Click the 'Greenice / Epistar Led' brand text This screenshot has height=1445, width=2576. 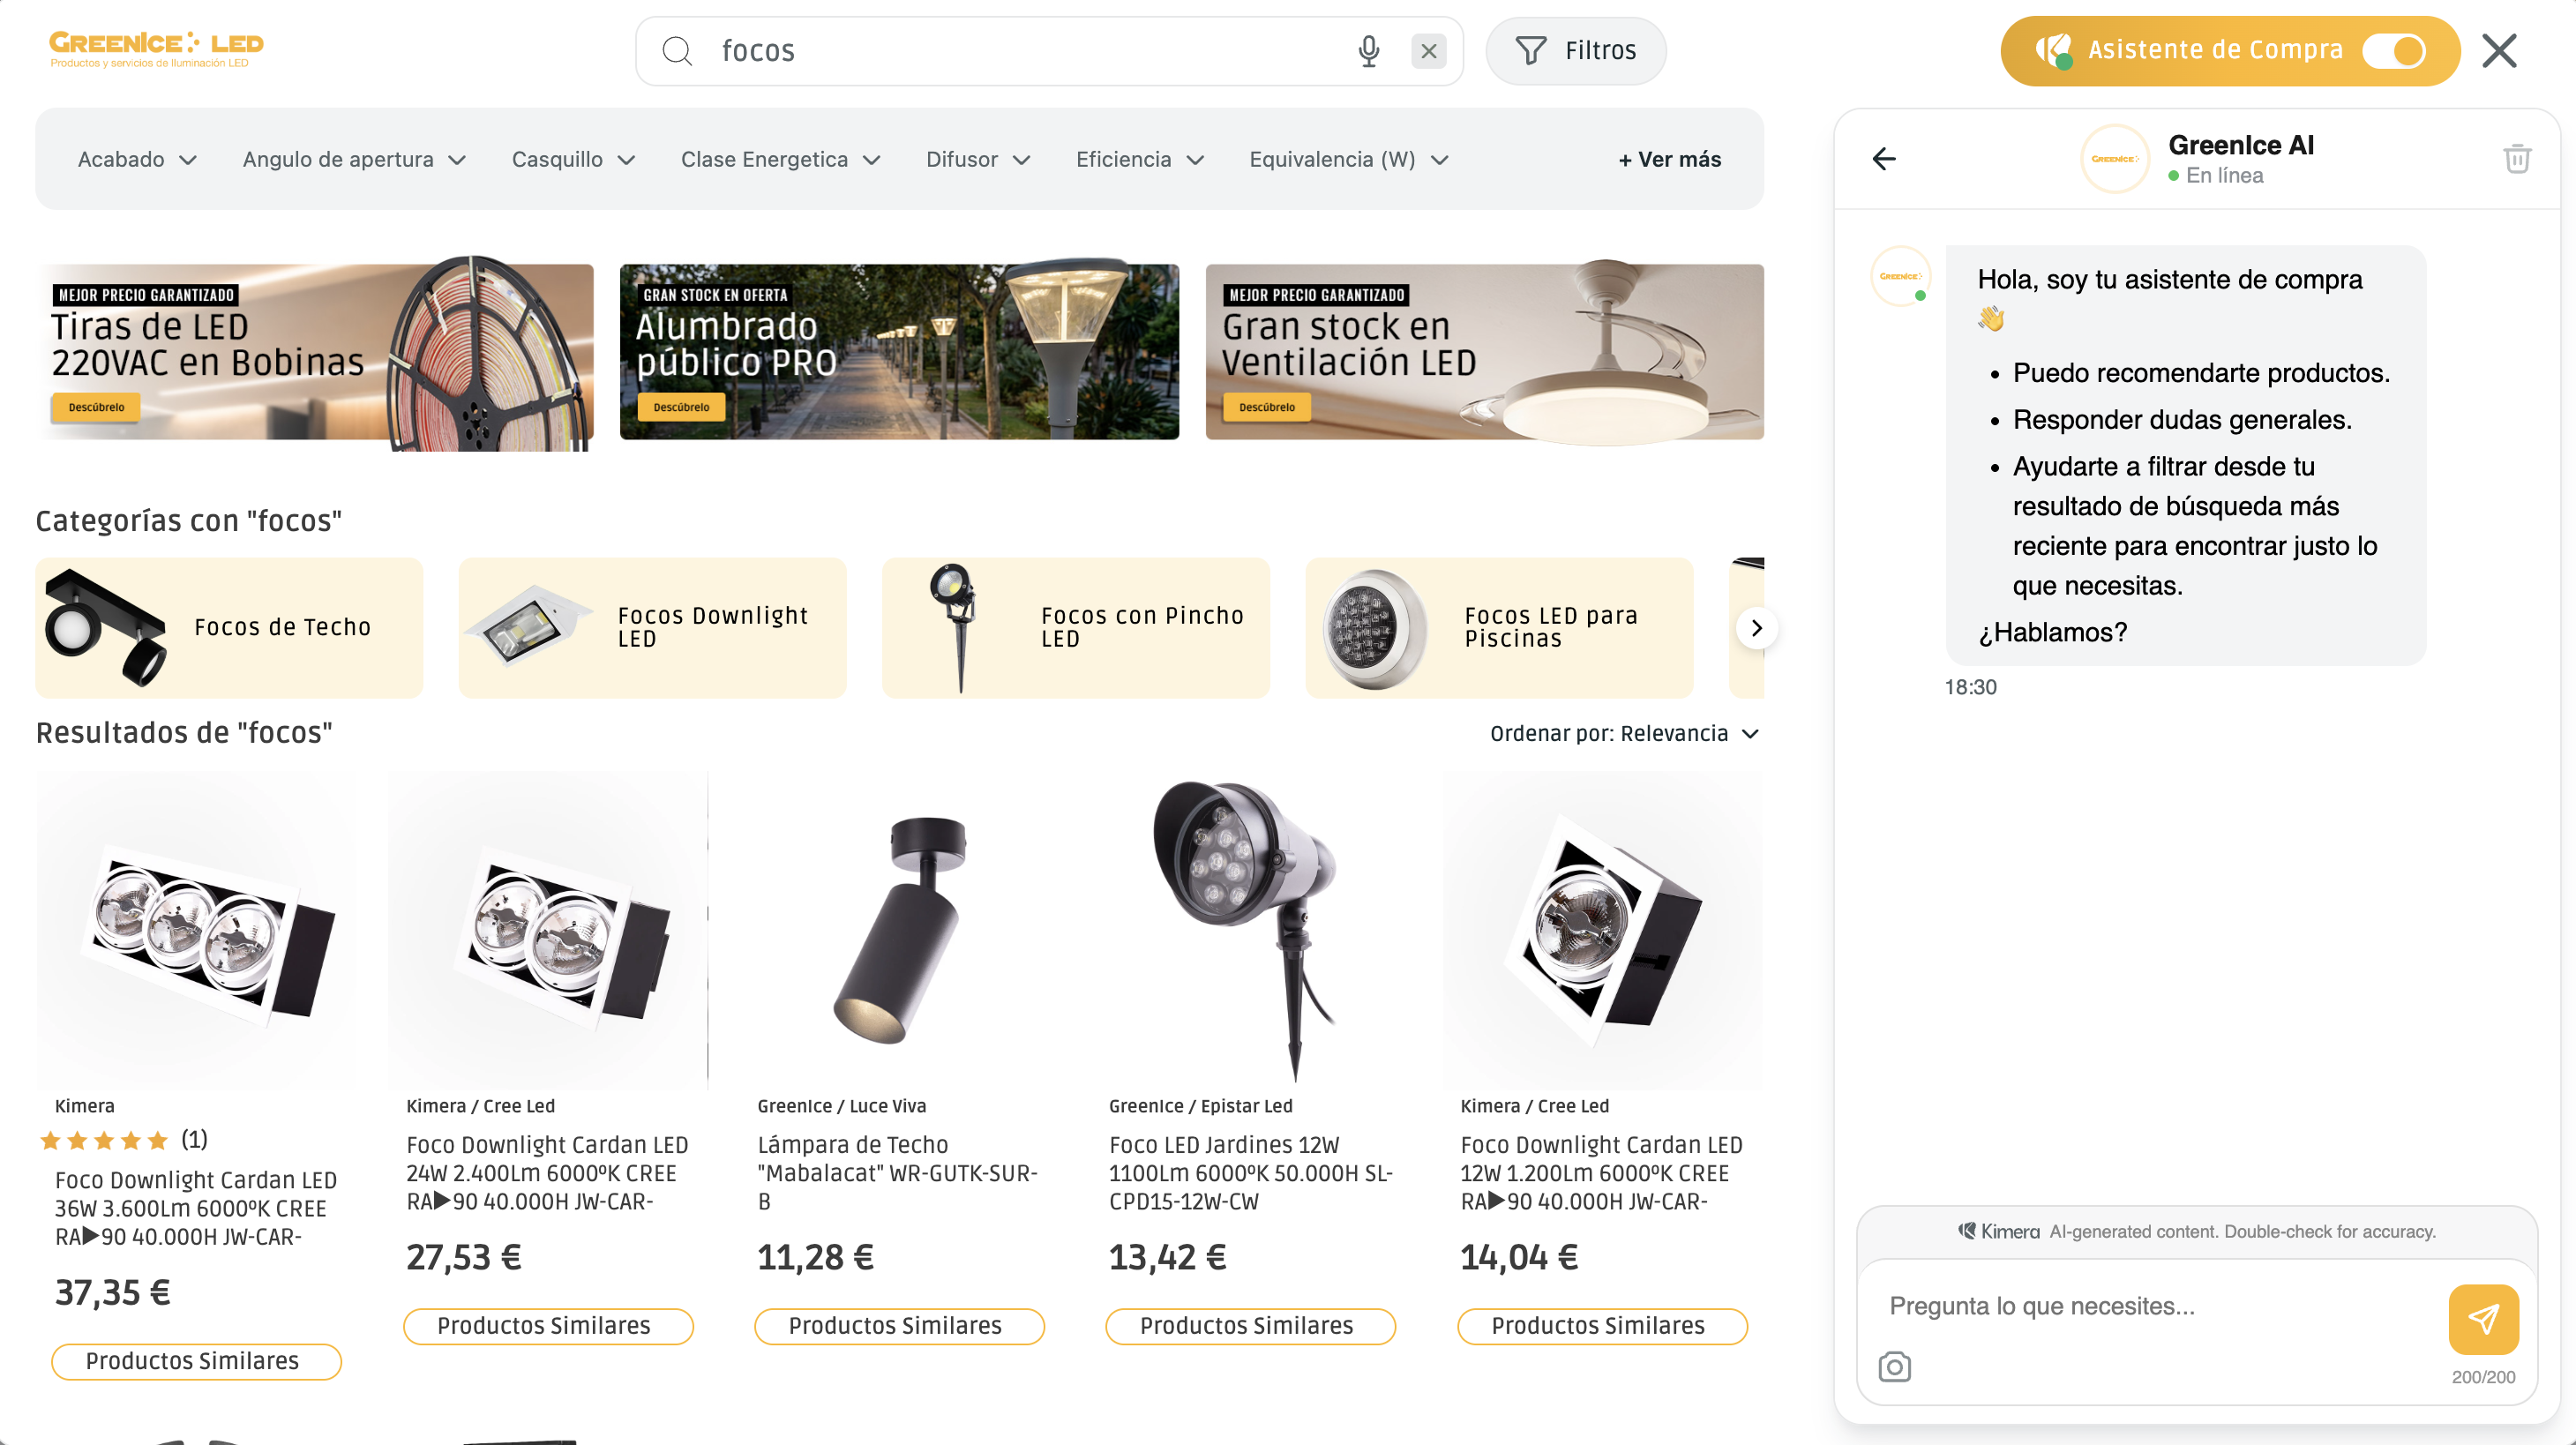[x=1200, y=1106]
